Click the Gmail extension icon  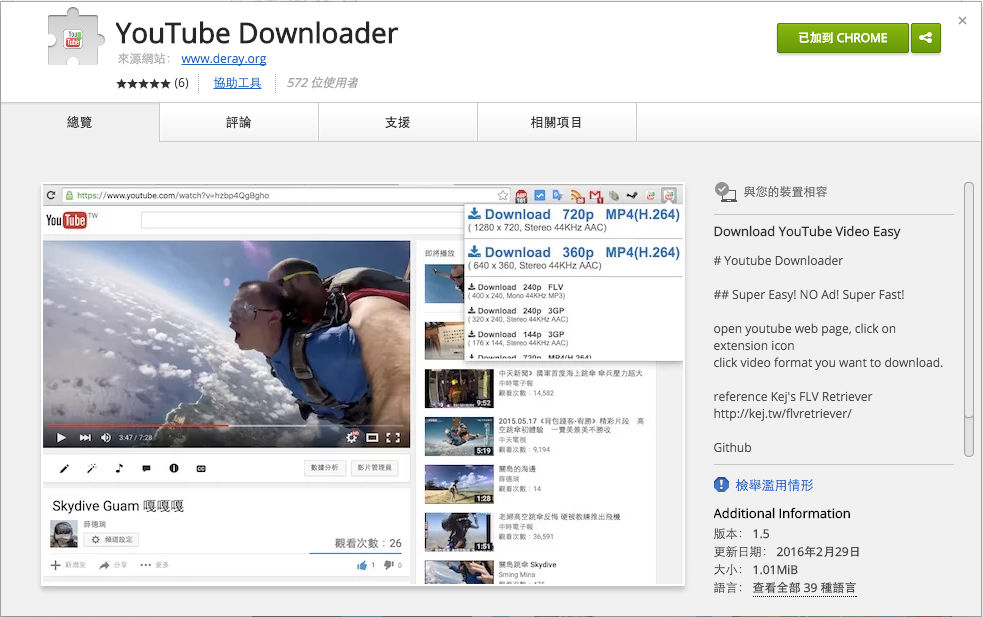595,195
